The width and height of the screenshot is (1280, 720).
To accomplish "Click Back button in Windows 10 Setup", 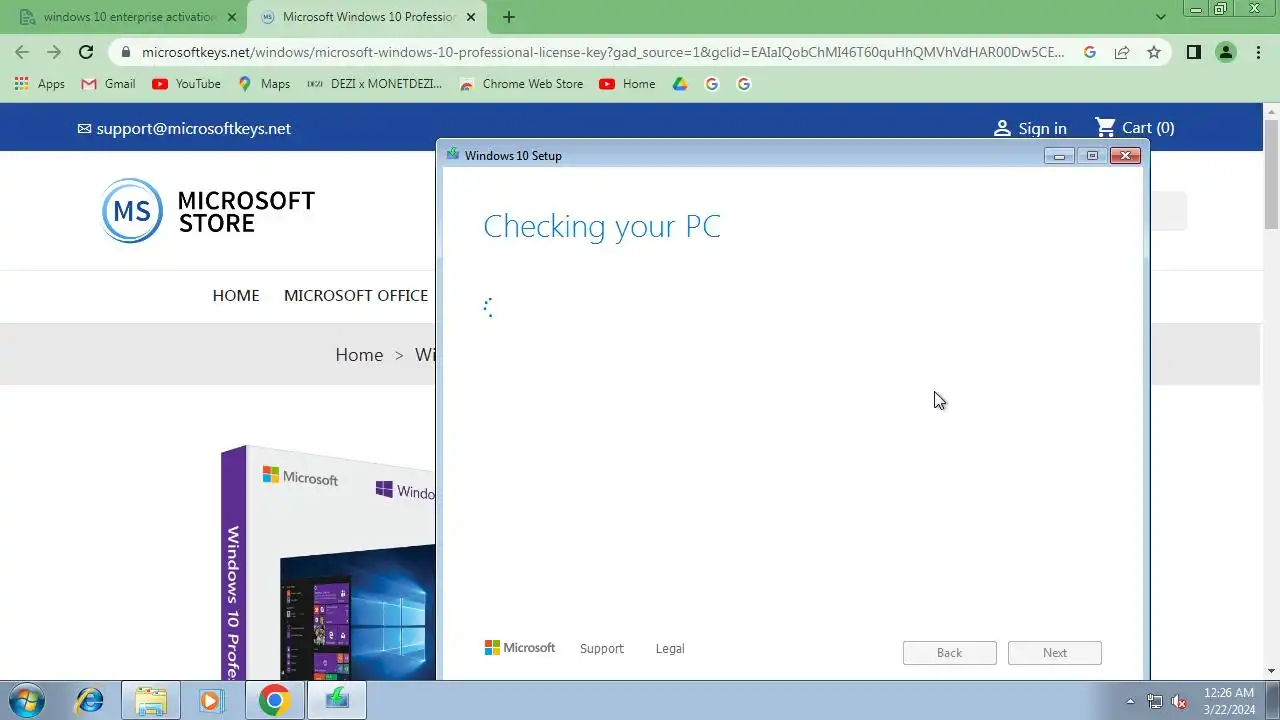I will coord(950,653).
